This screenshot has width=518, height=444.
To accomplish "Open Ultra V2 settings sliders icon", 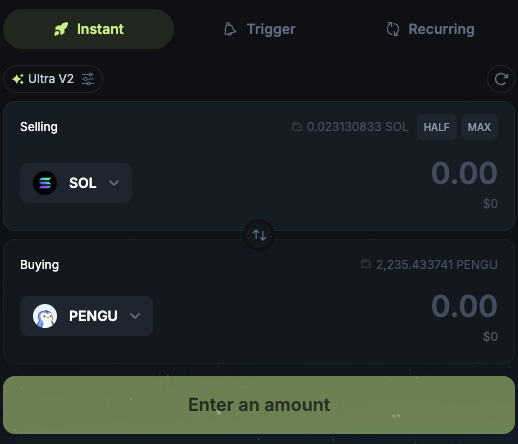I will [88, 79].
